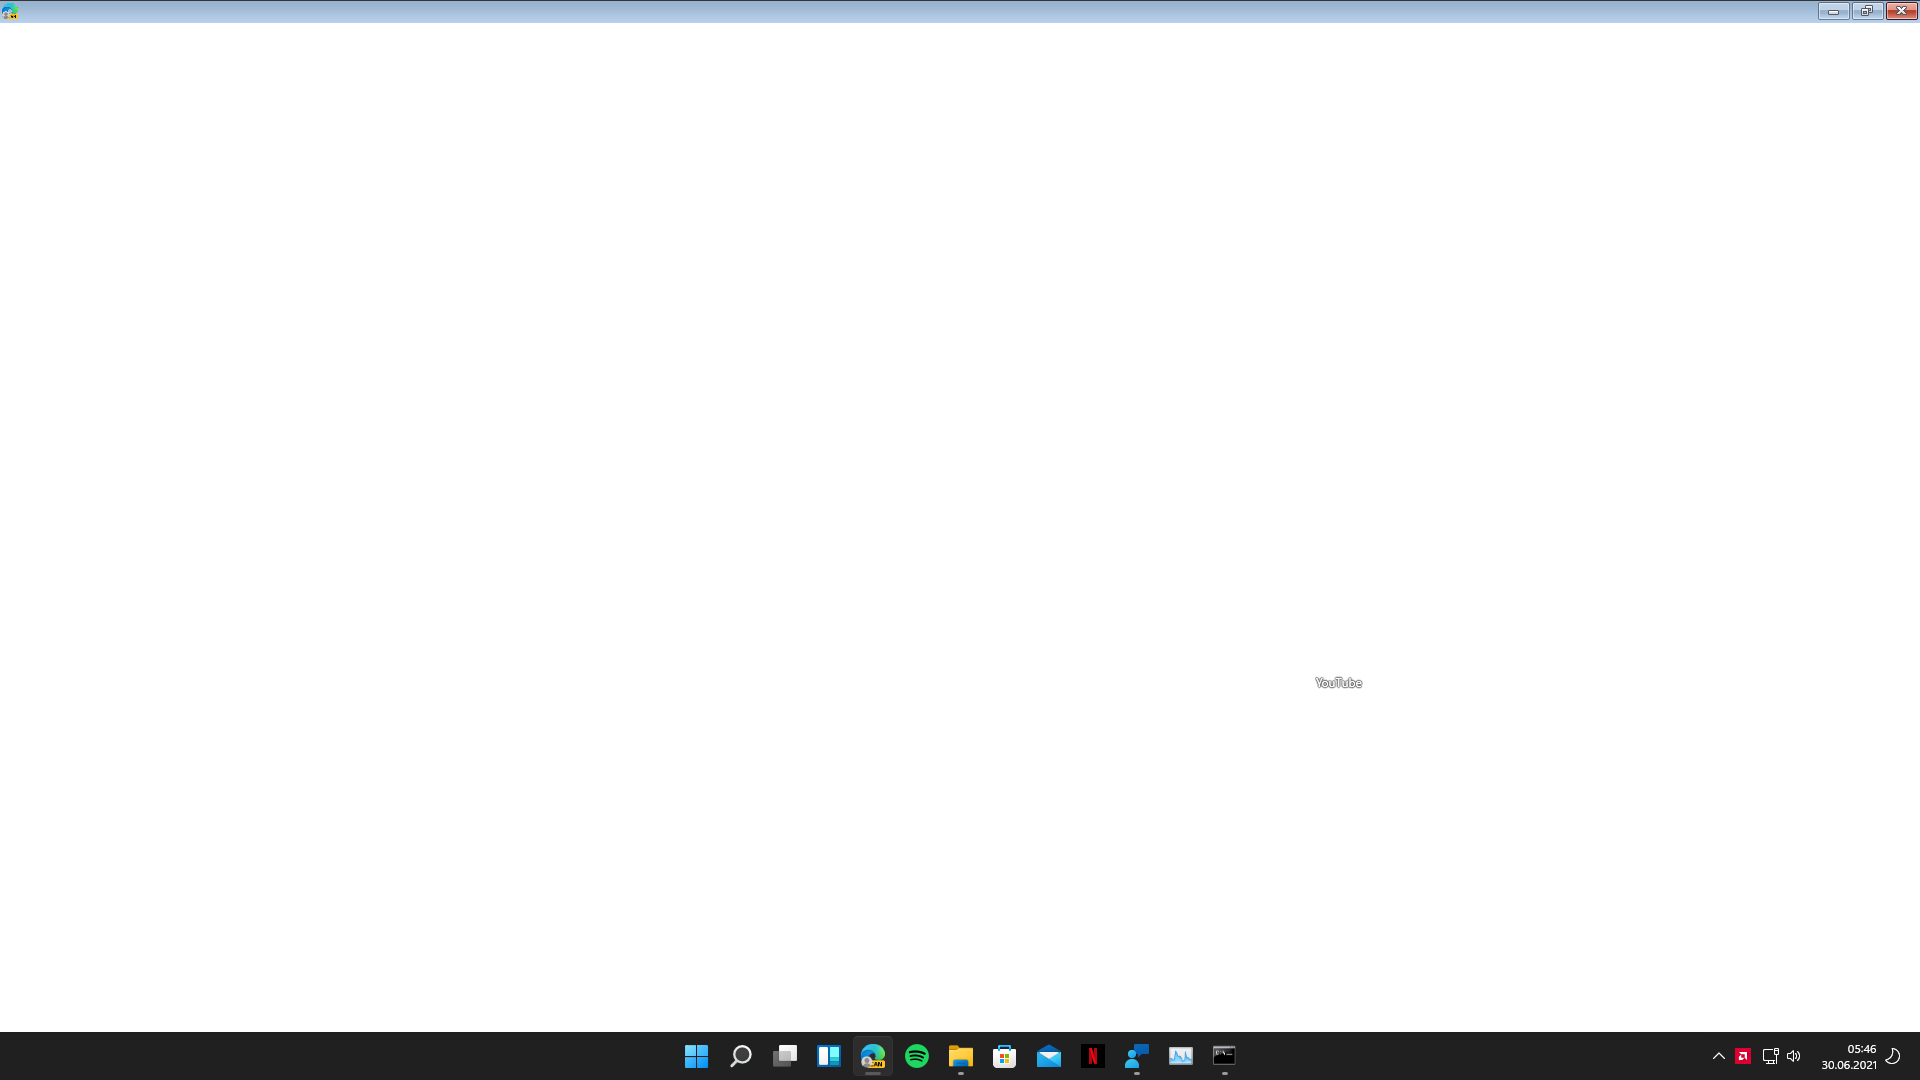Open the Windows Start menu

696,1056
